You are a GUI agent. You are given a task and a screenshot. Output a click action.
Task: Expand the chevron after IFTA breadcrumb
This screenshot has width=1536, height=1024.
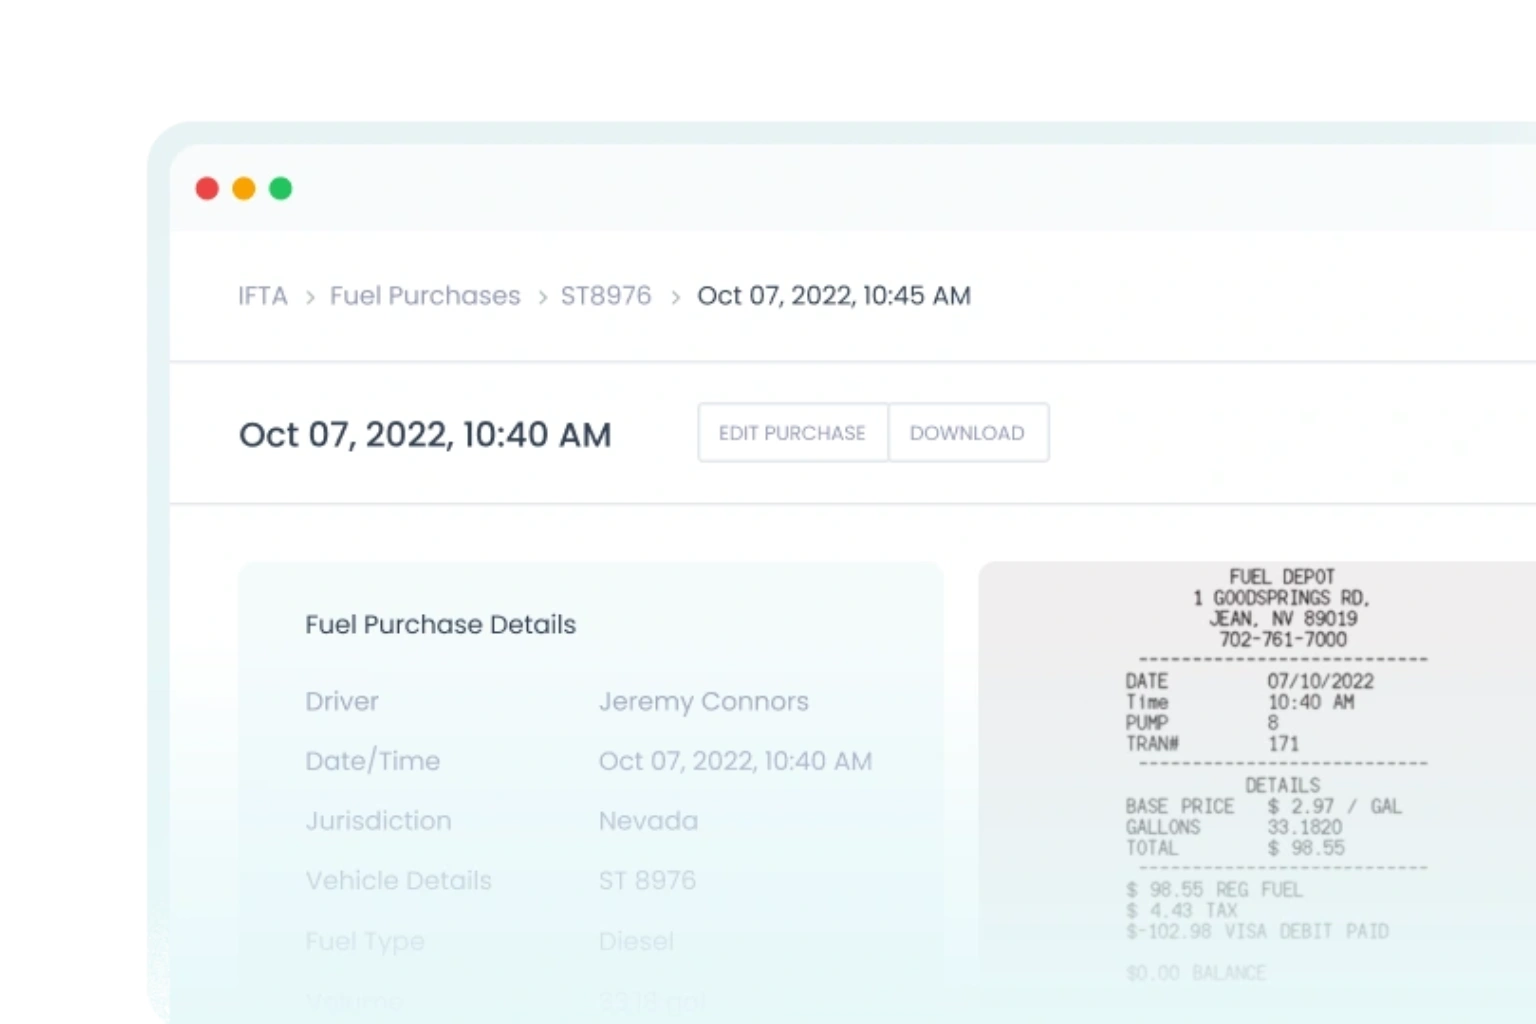(310, 297)
